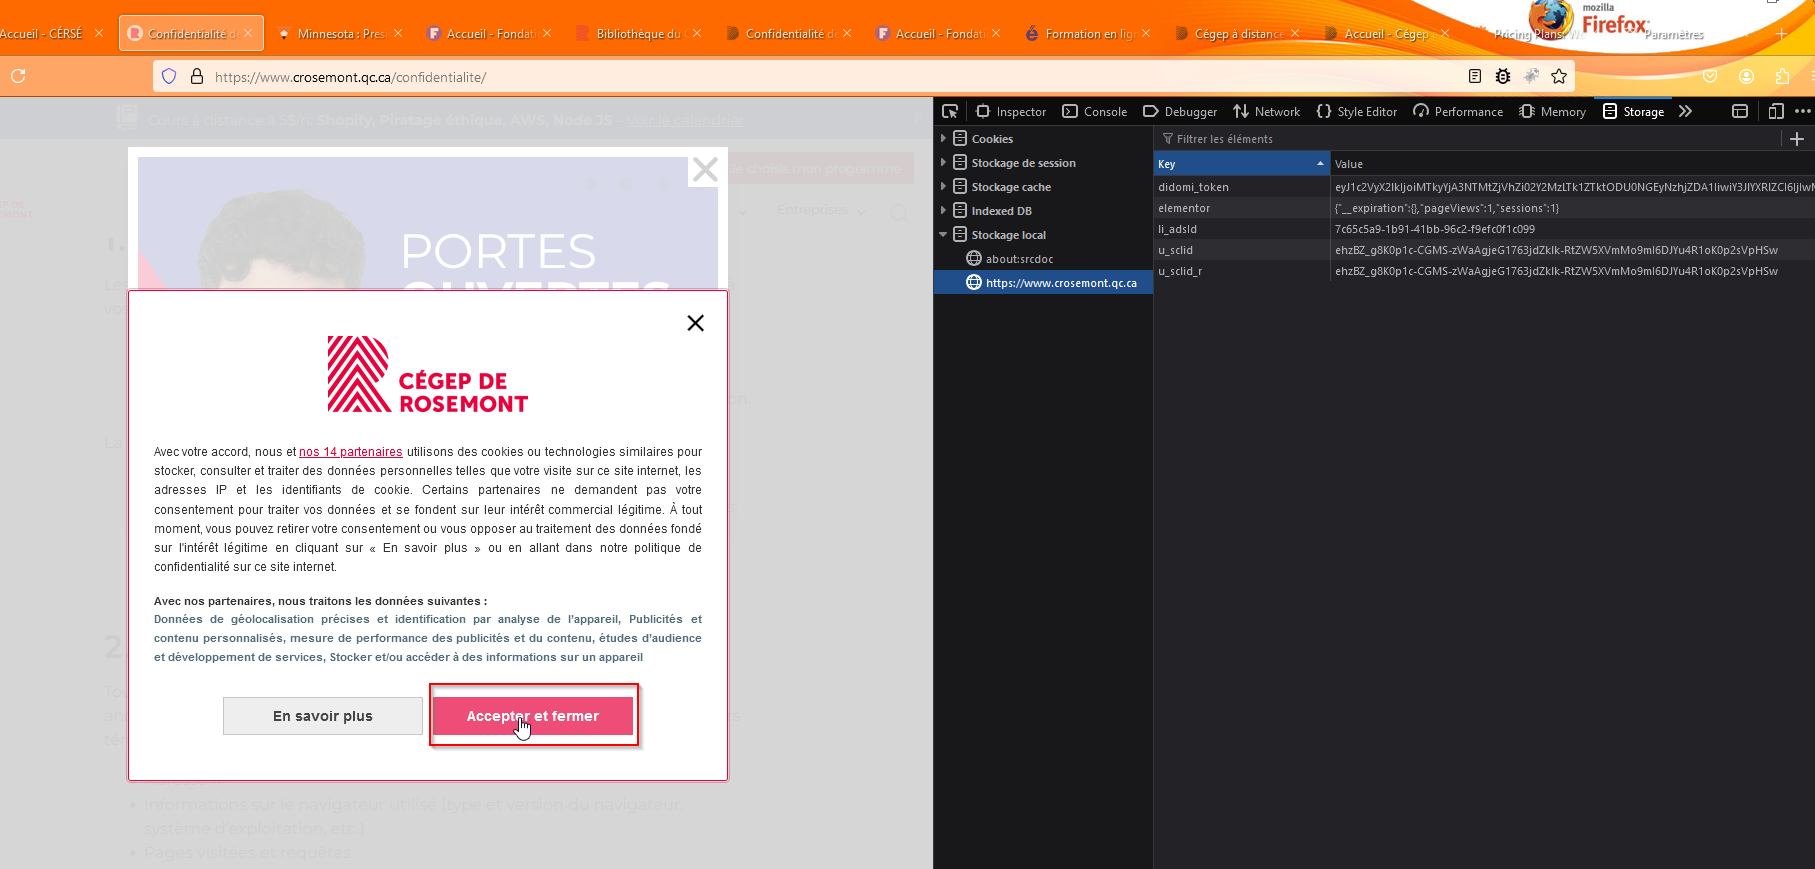The width and height of the screenshot is (1815, 869).
Task: Collapse the Stockage local tree node
Action: pos(943,235)
